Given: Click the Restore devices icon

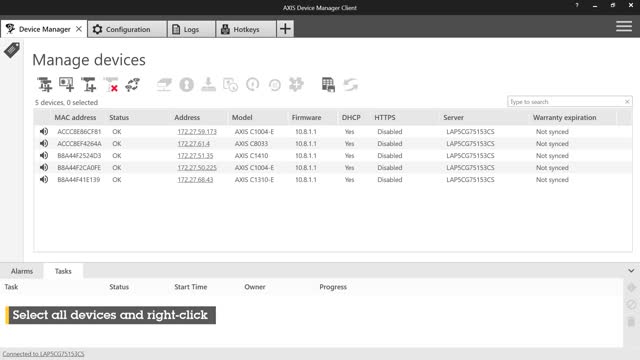Looking at the screenshot, I should click(x=275, y=85).
